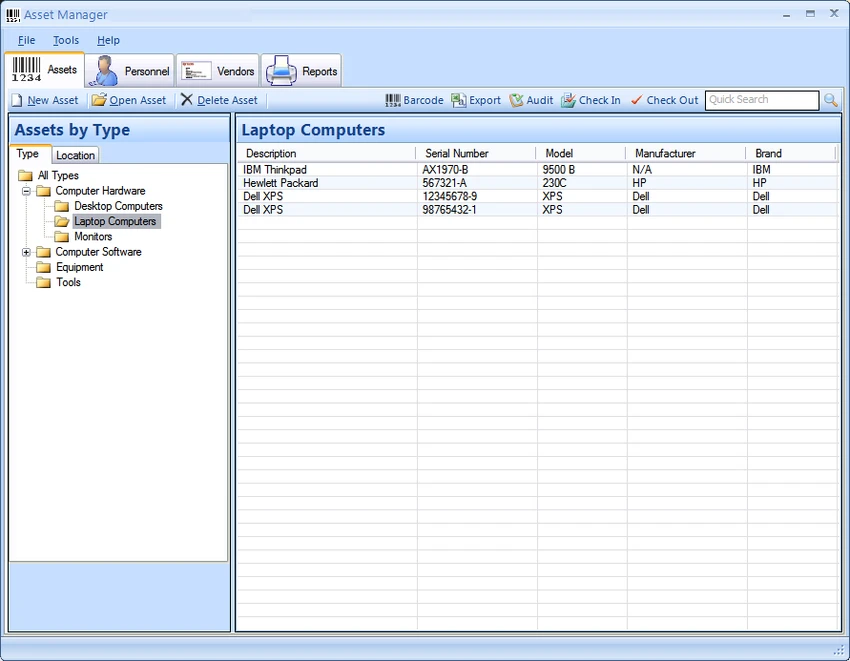Open the Help menu
The width and height of the screenshot is (850, 661).
pyautogui.click(x=108, y=40)
